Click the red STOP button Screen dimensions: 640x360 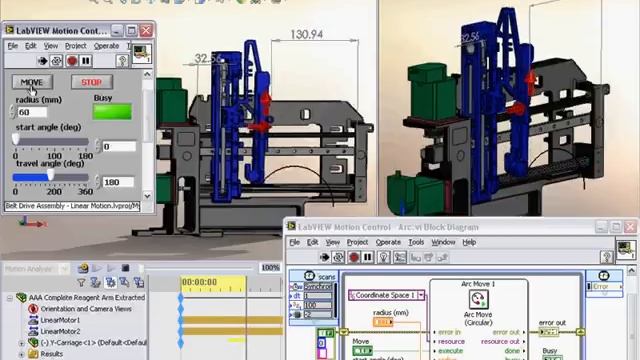pyautogui.click(x=92, y=82)
